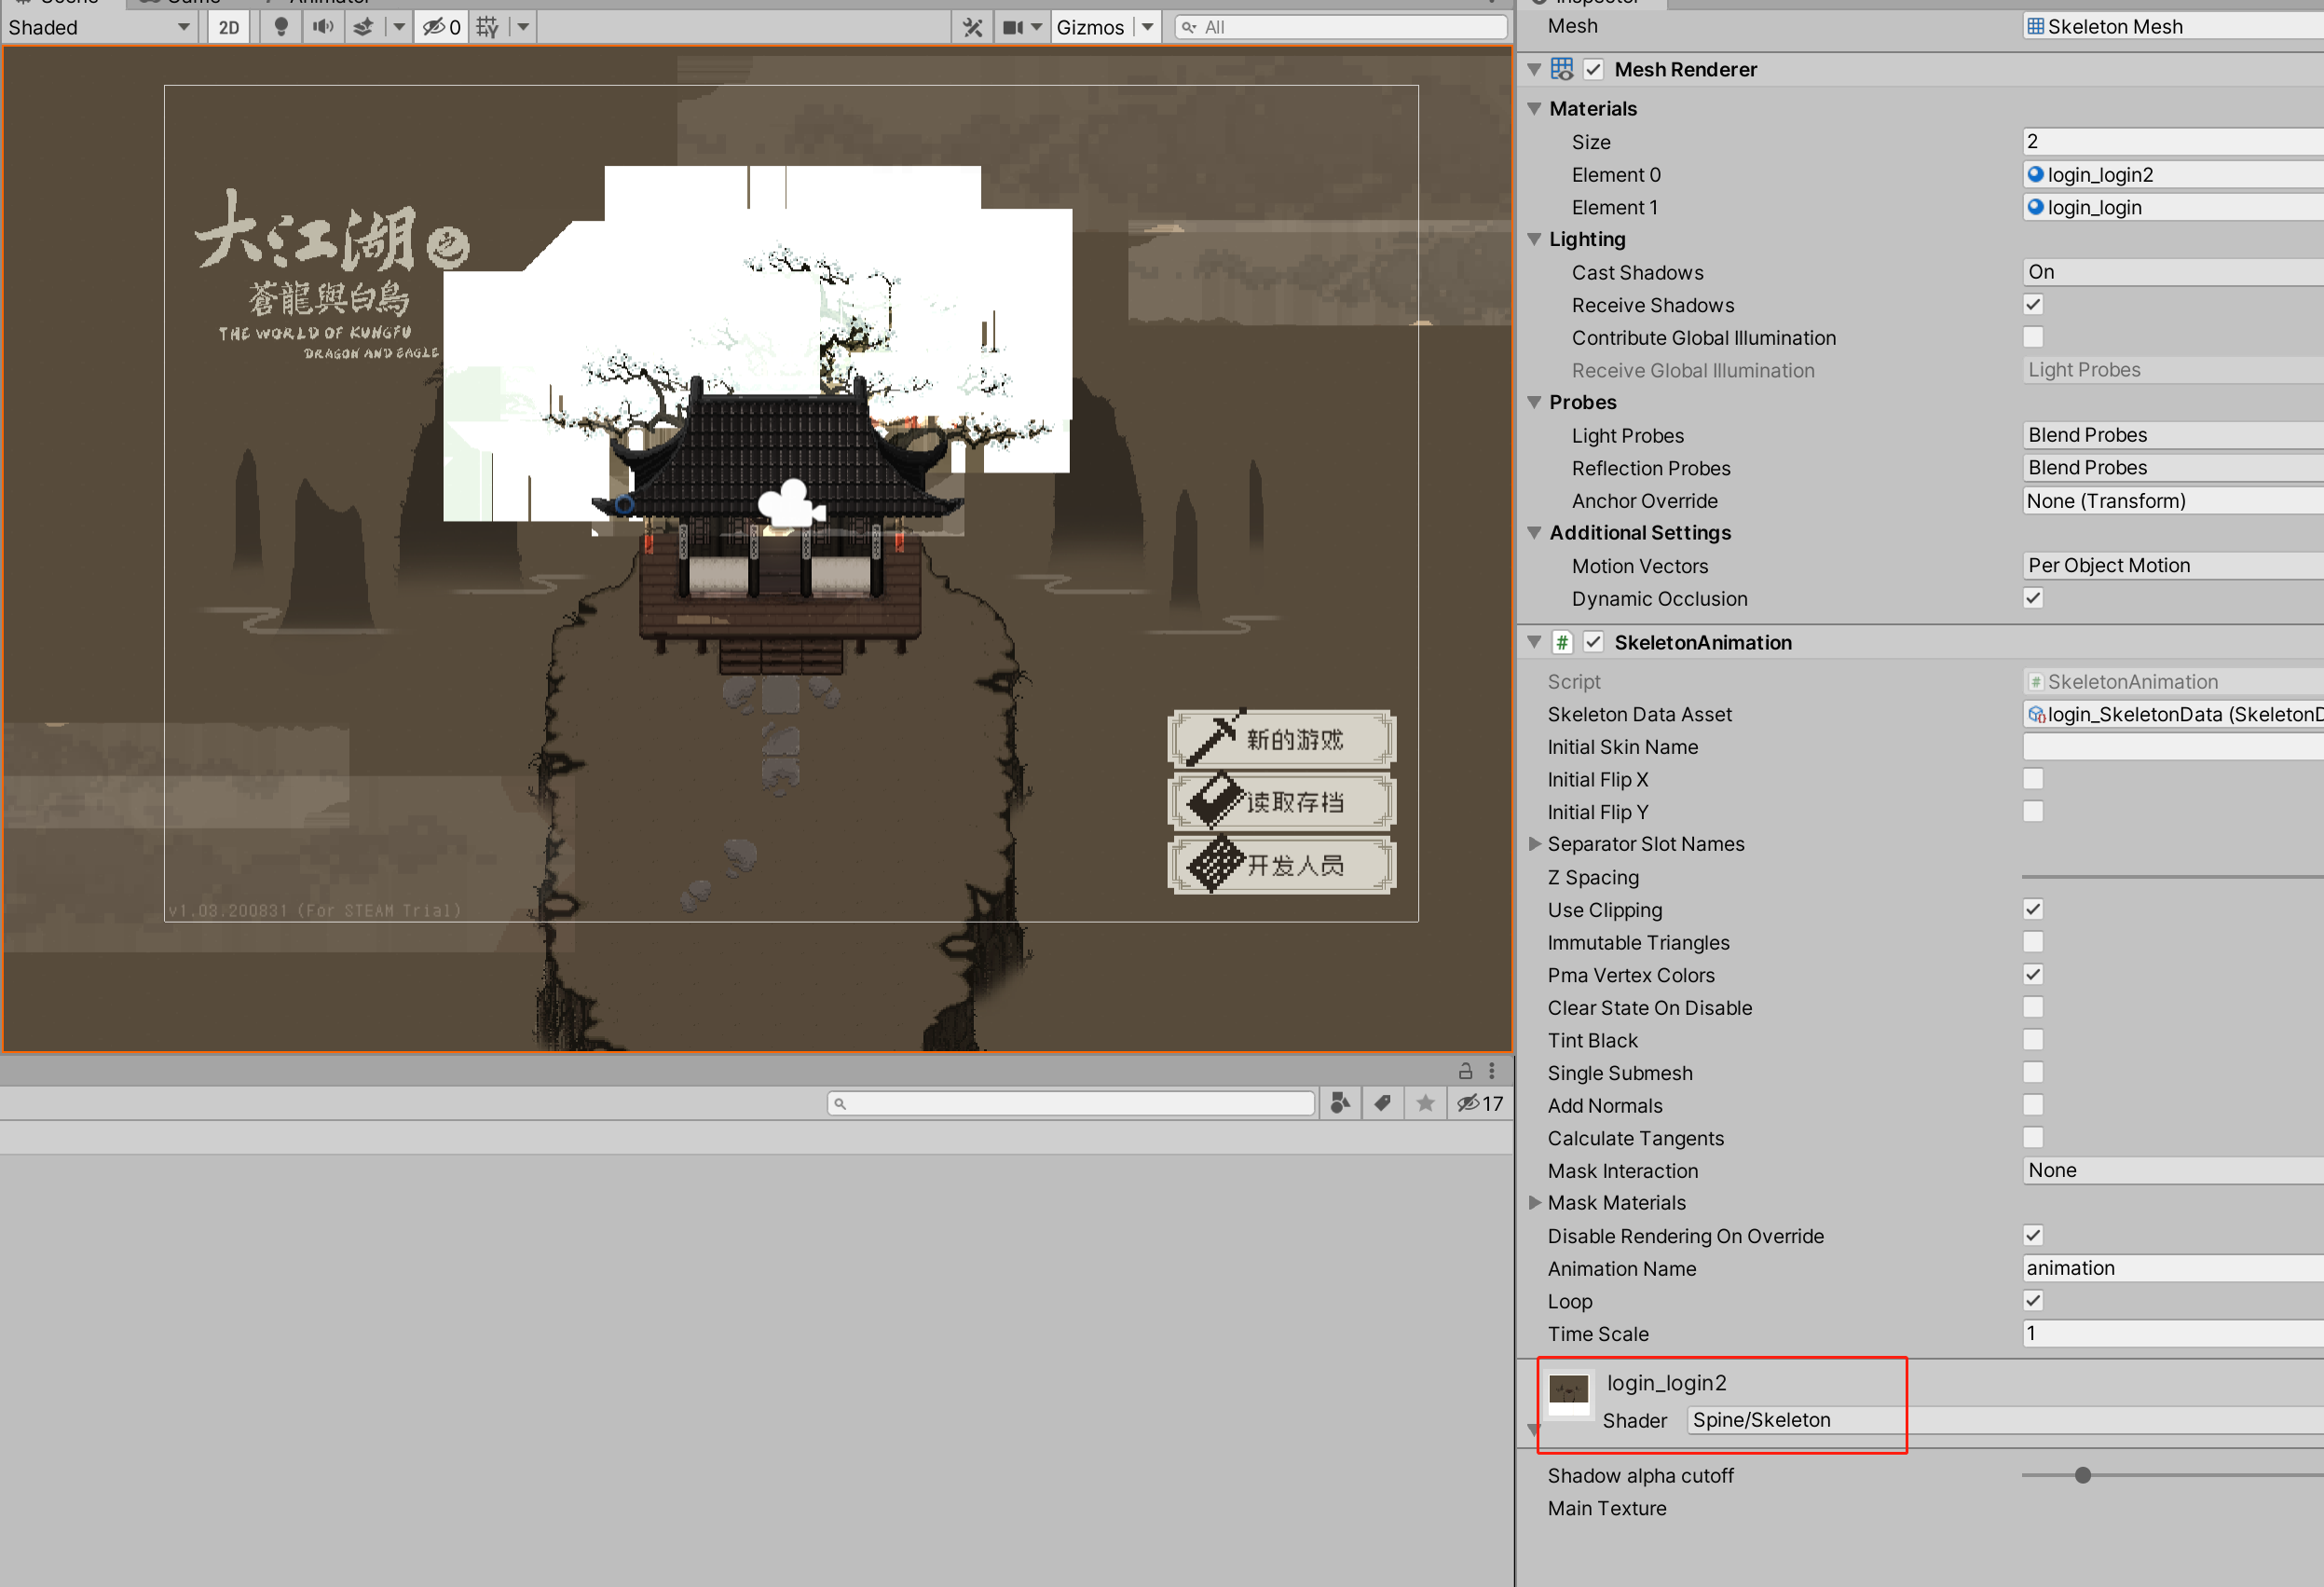This screenshot has height=1587, width=2324.
Task: Click the favorites star icon
Action: [x=1425, y=1103]
